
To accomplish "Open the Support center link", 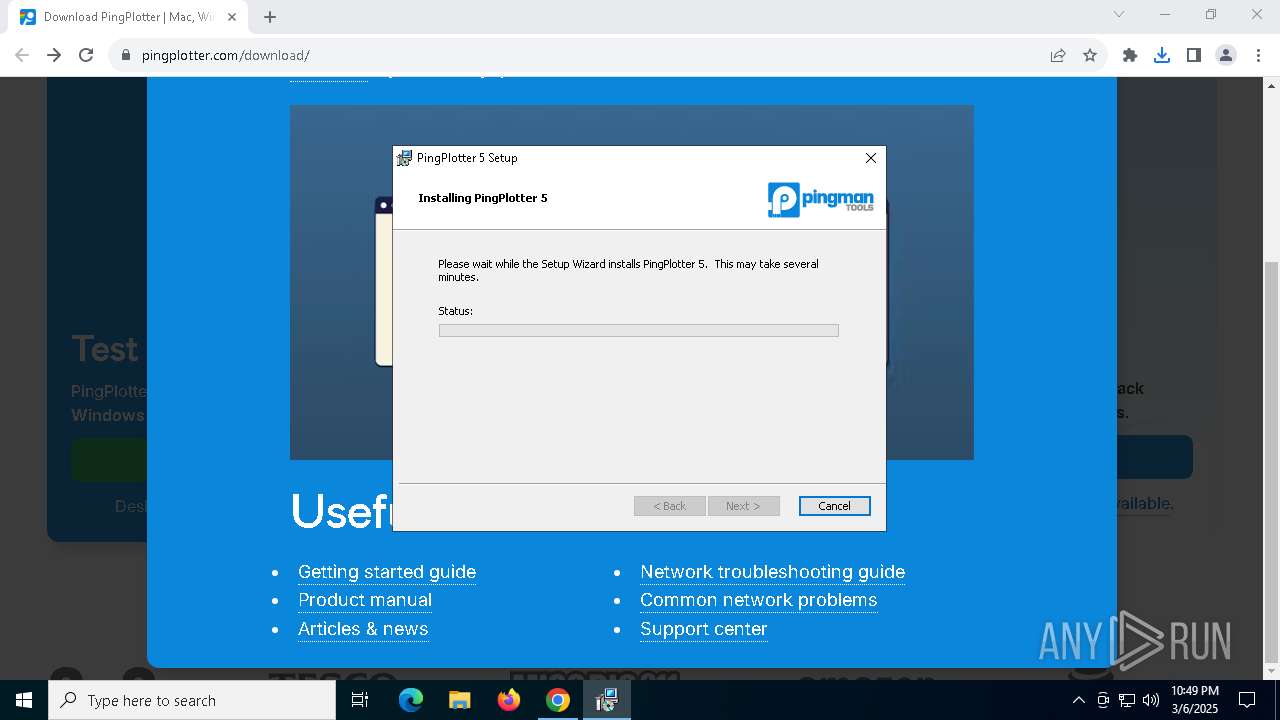I will click(x=704, y=629).
